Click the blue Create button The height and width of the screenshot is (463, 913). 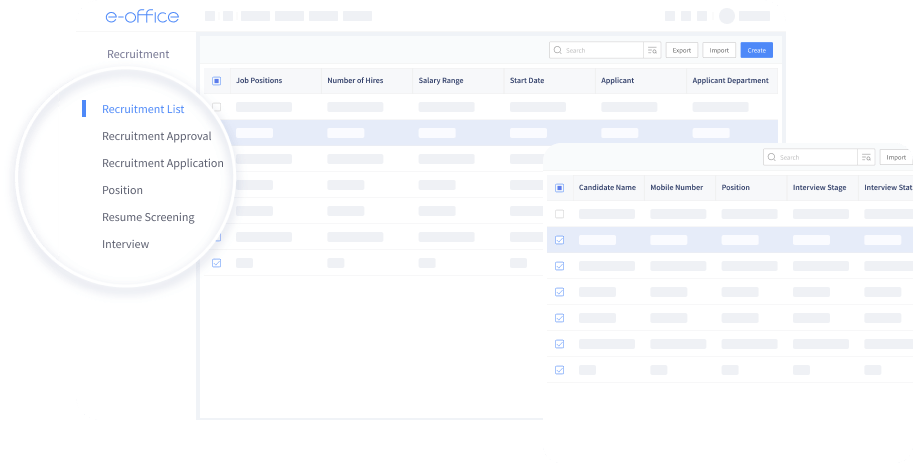(x=756, y=51)
